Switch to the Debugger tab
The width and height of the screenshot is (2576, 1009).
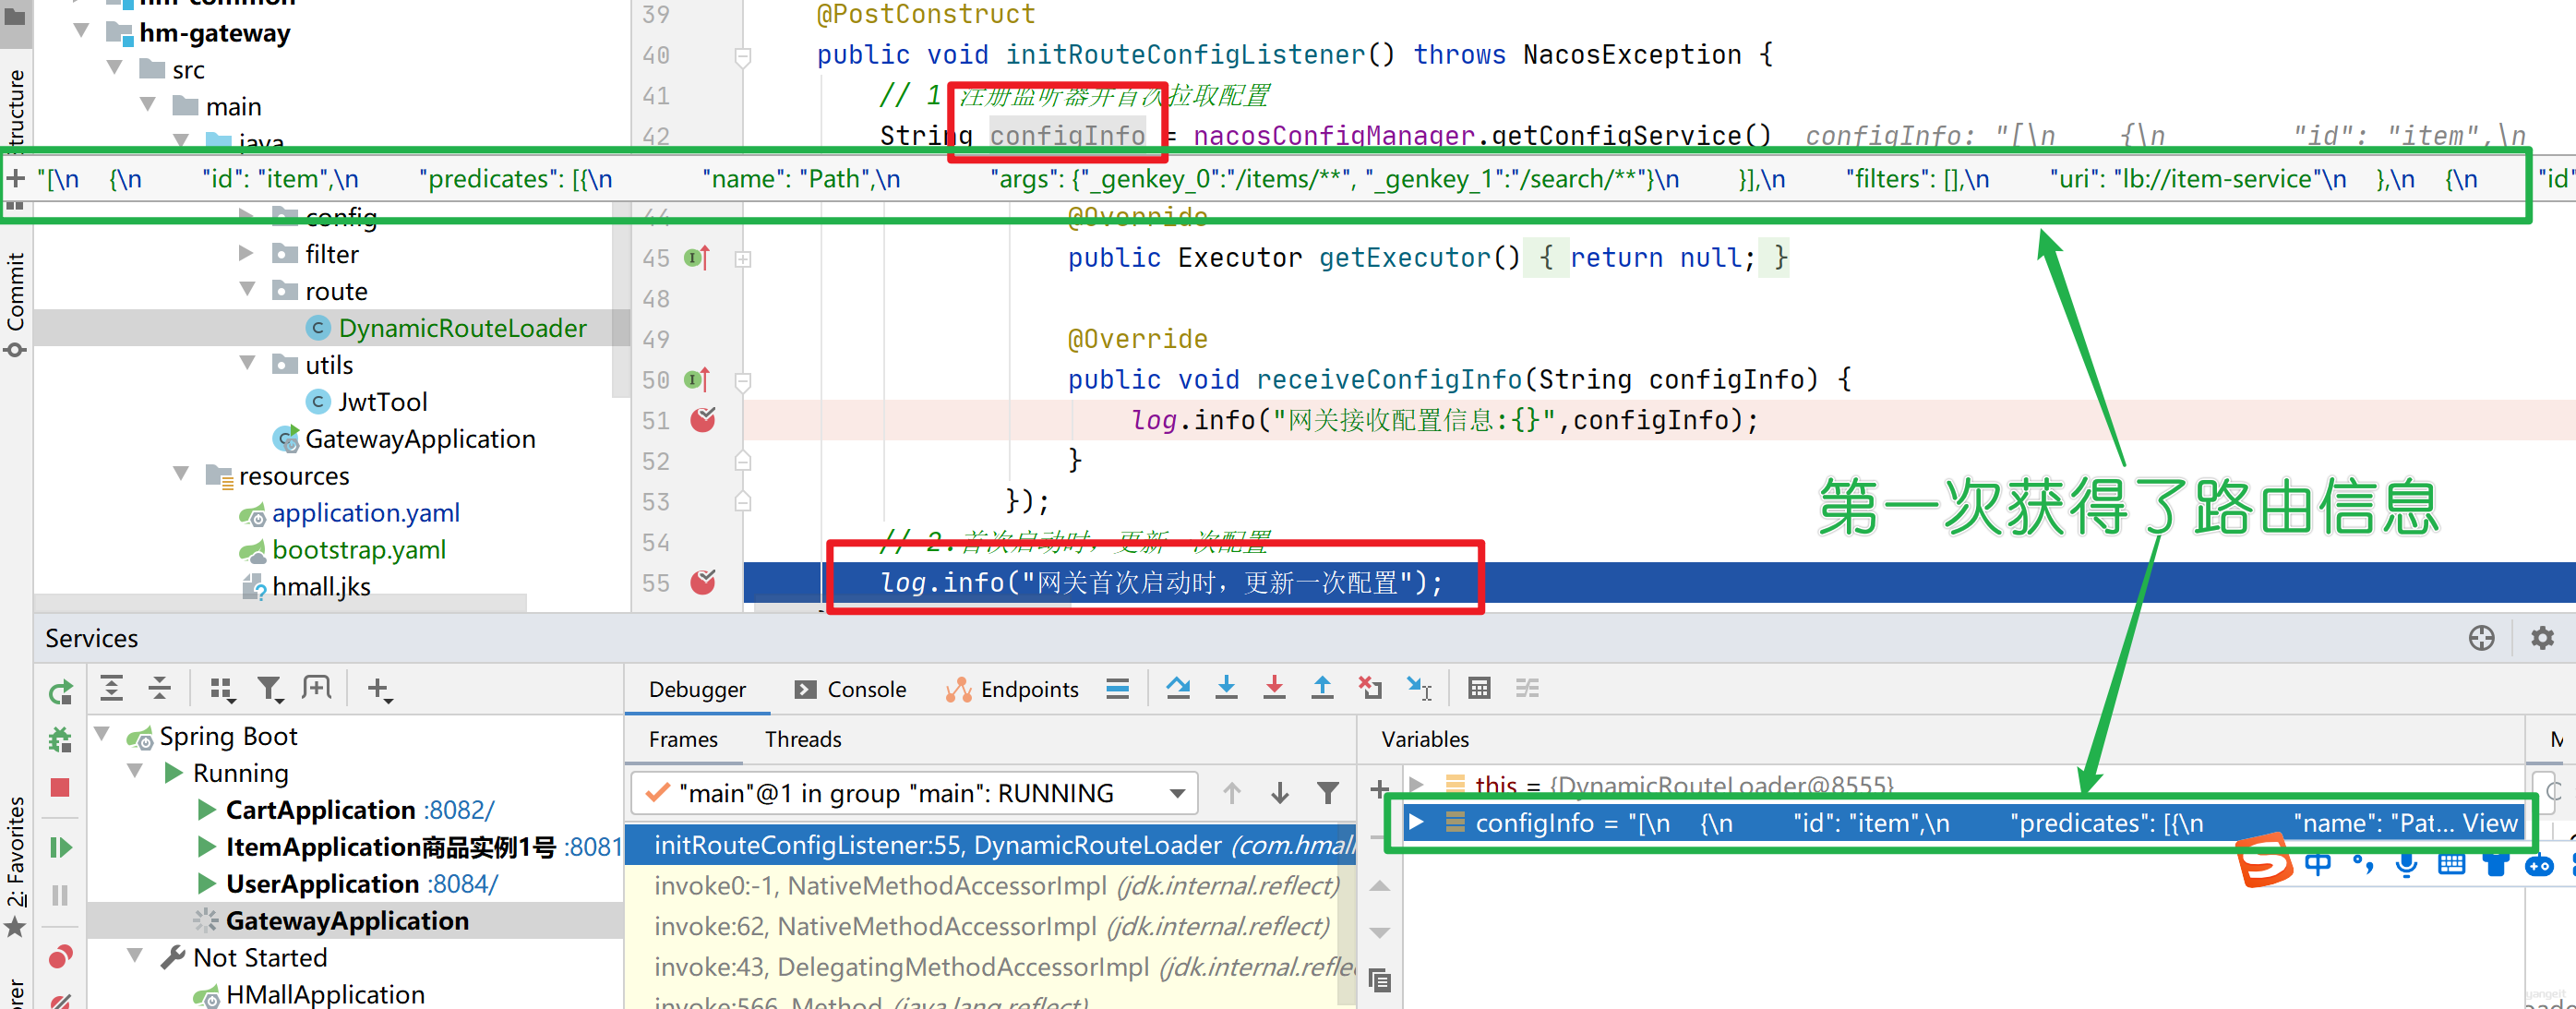tap(697, 689)
